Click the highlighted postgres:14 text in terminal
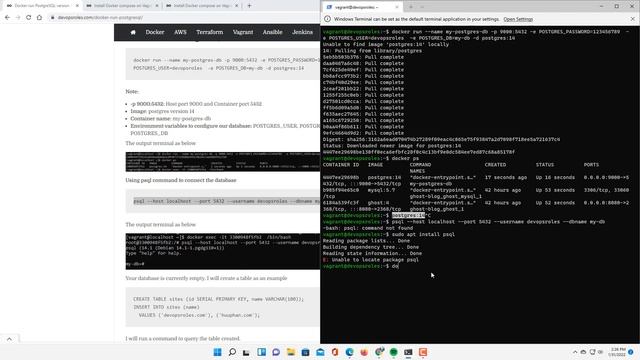 point(408,215)
